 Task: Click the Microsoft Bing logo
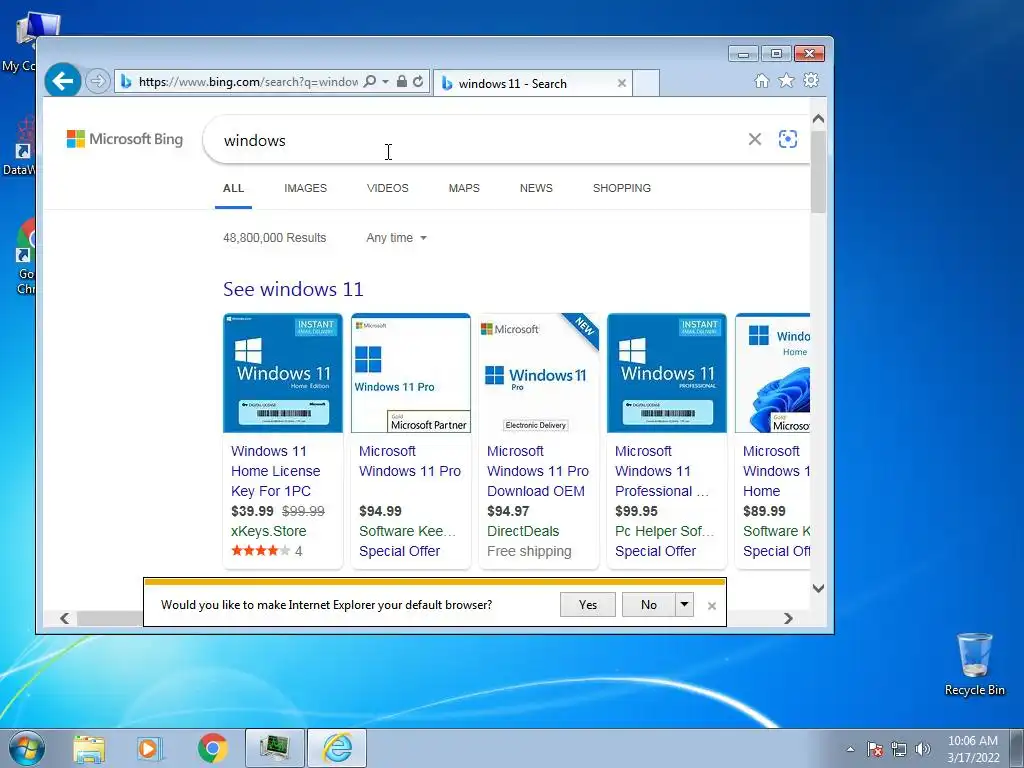coord(125,139)
